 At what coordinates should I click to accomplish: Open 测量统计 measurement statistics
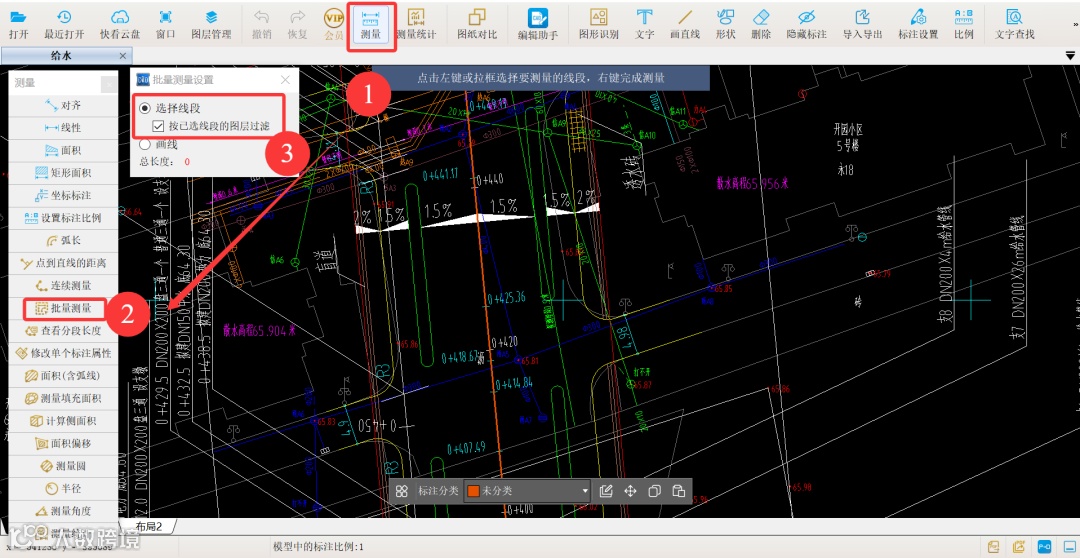[416, 24]
